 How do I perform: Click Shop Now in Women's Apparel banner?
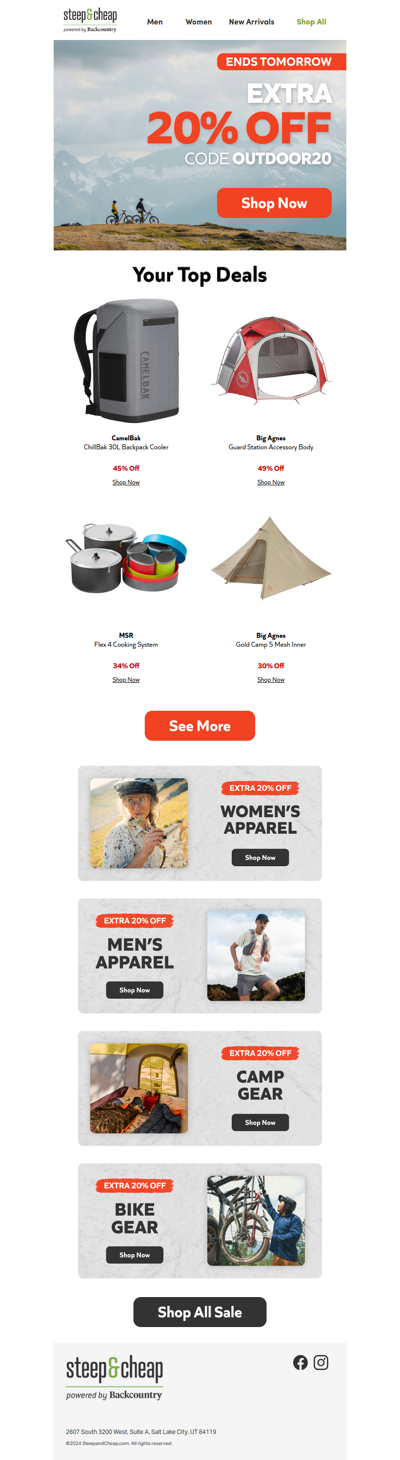[x=260, y=857]
